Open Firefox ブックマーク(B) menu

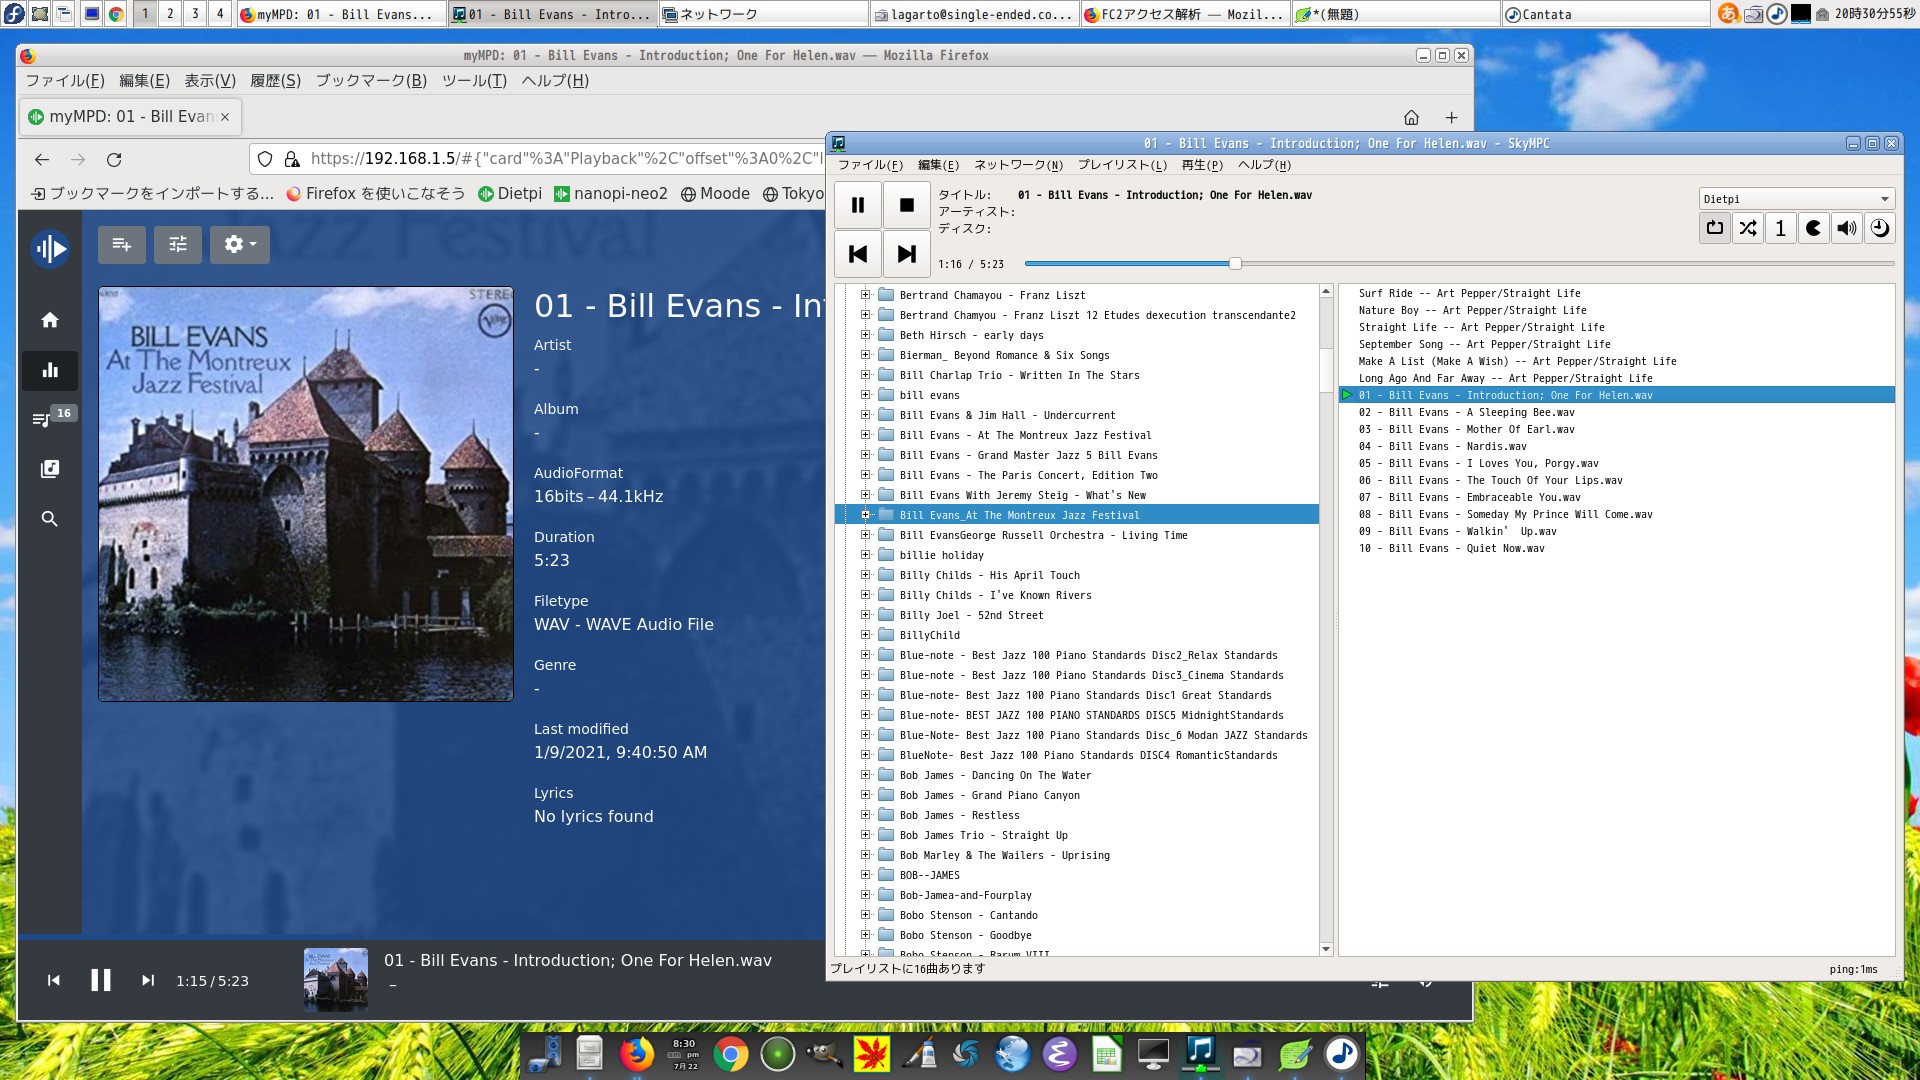pyautogui.click(x=371, y=81)
